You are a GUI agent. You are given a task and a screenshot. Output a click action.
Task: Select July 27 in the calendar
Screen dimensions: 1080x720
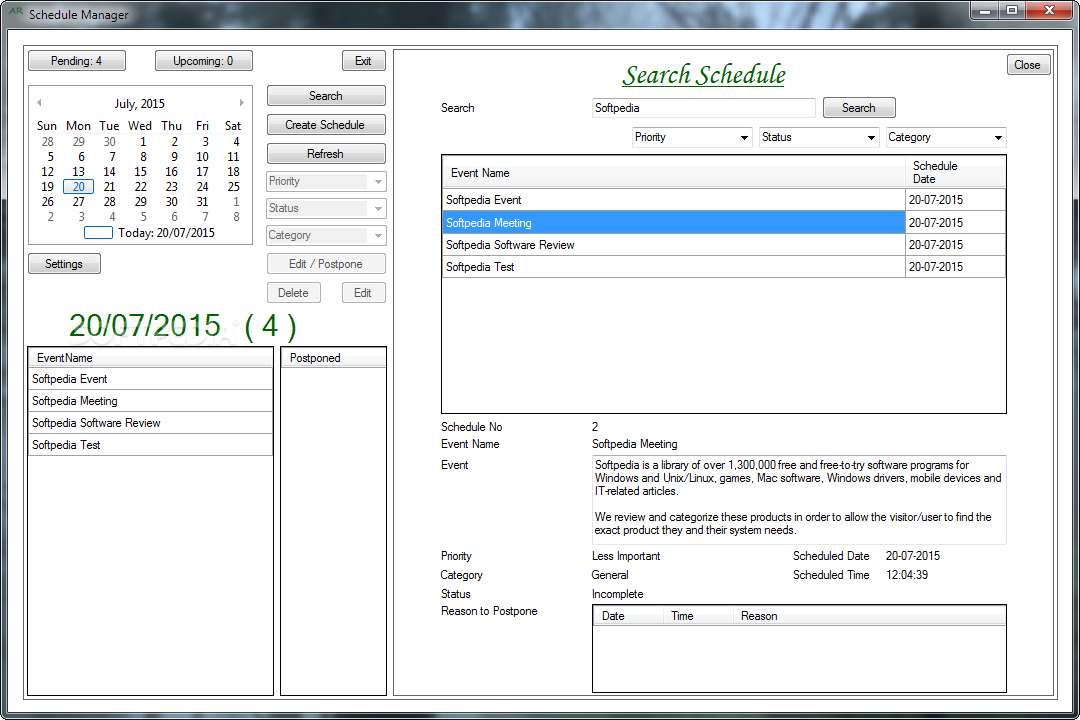79,202
